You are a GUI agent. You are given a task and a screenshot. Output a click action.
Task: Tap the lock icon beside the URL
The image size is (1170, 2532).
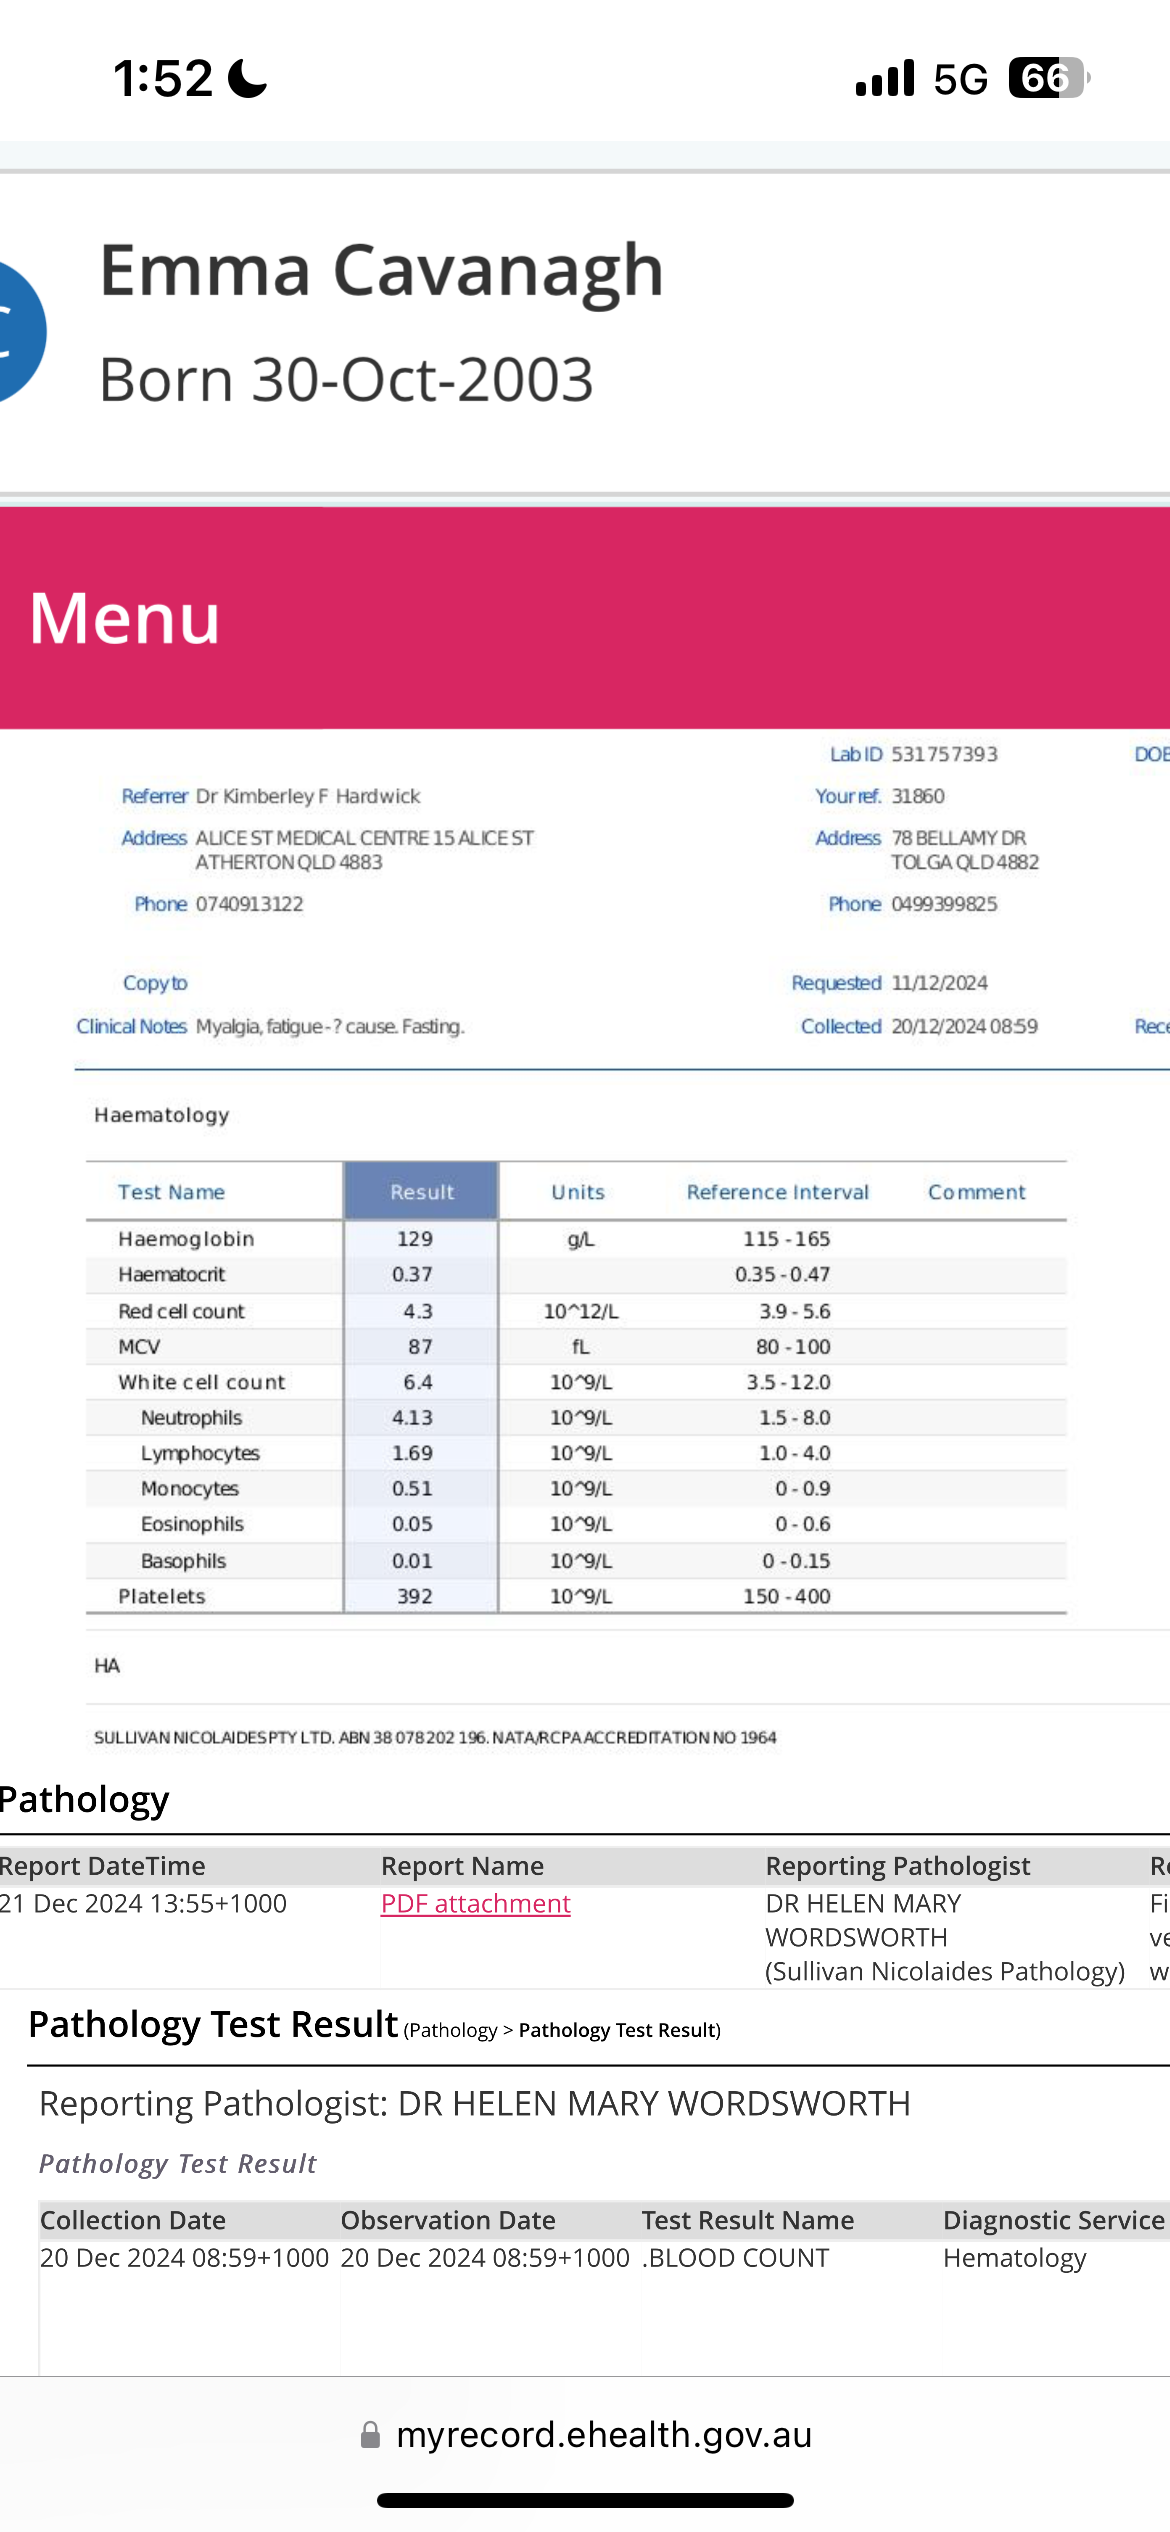(x=370, y=2435)
